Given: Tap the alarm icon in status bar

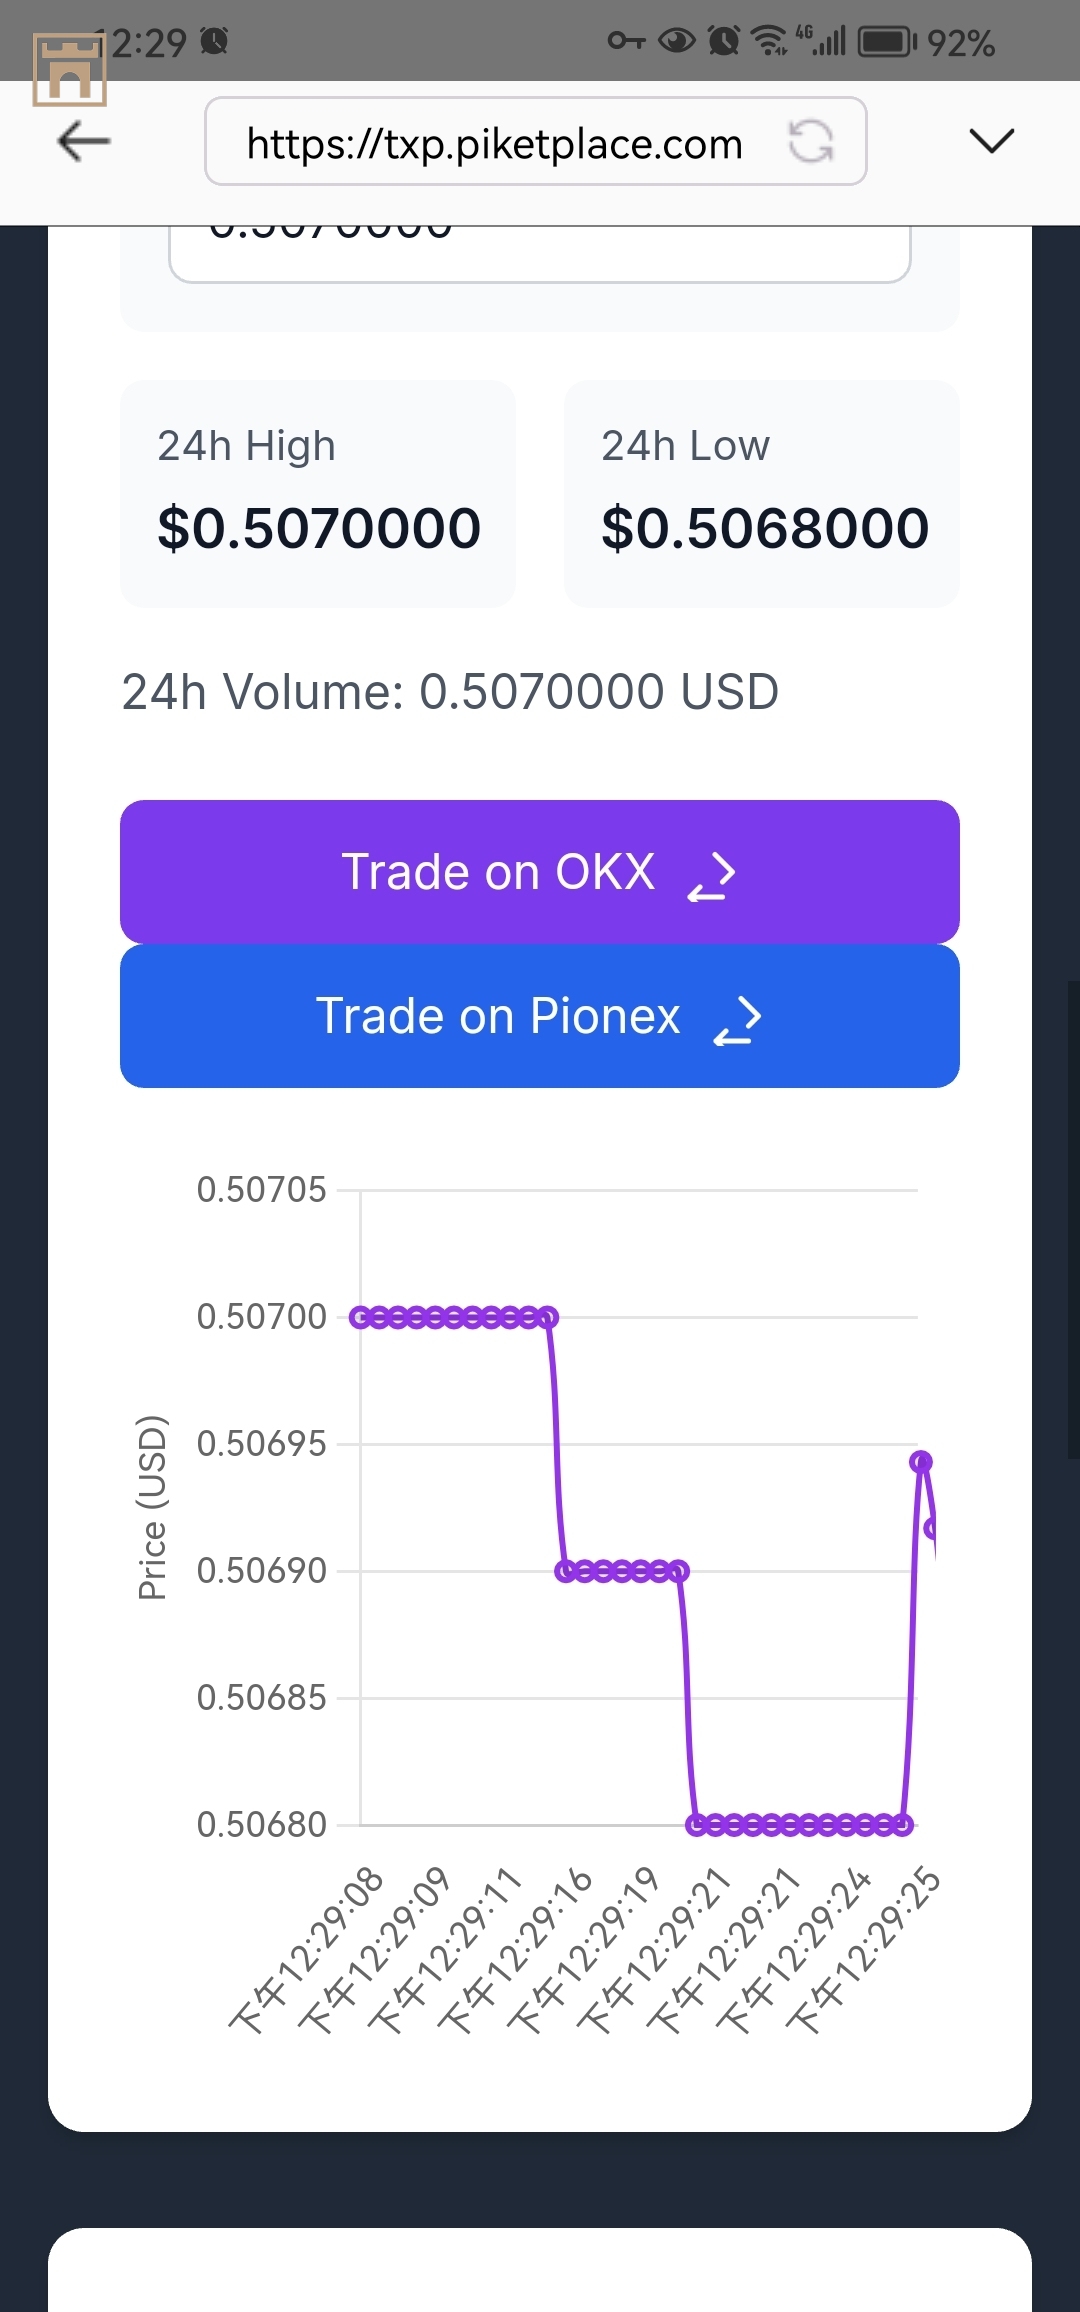Looking at the screenshot, I should click(x=724, y=41).
